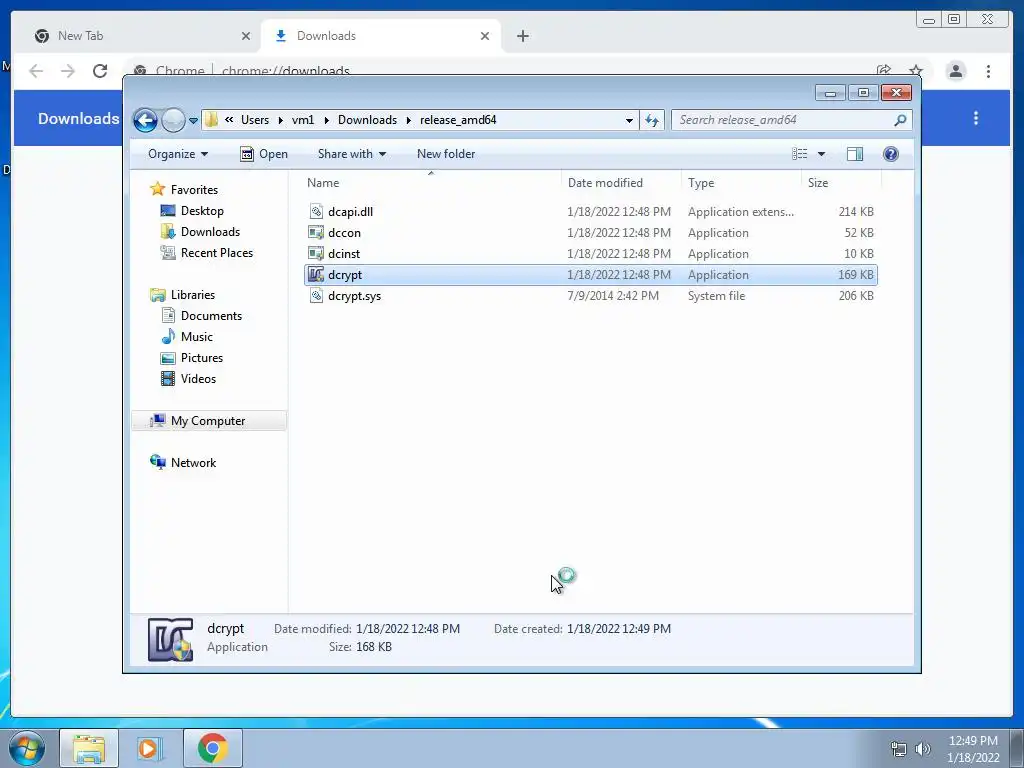Click the dcrypt.sys file name

355,296
